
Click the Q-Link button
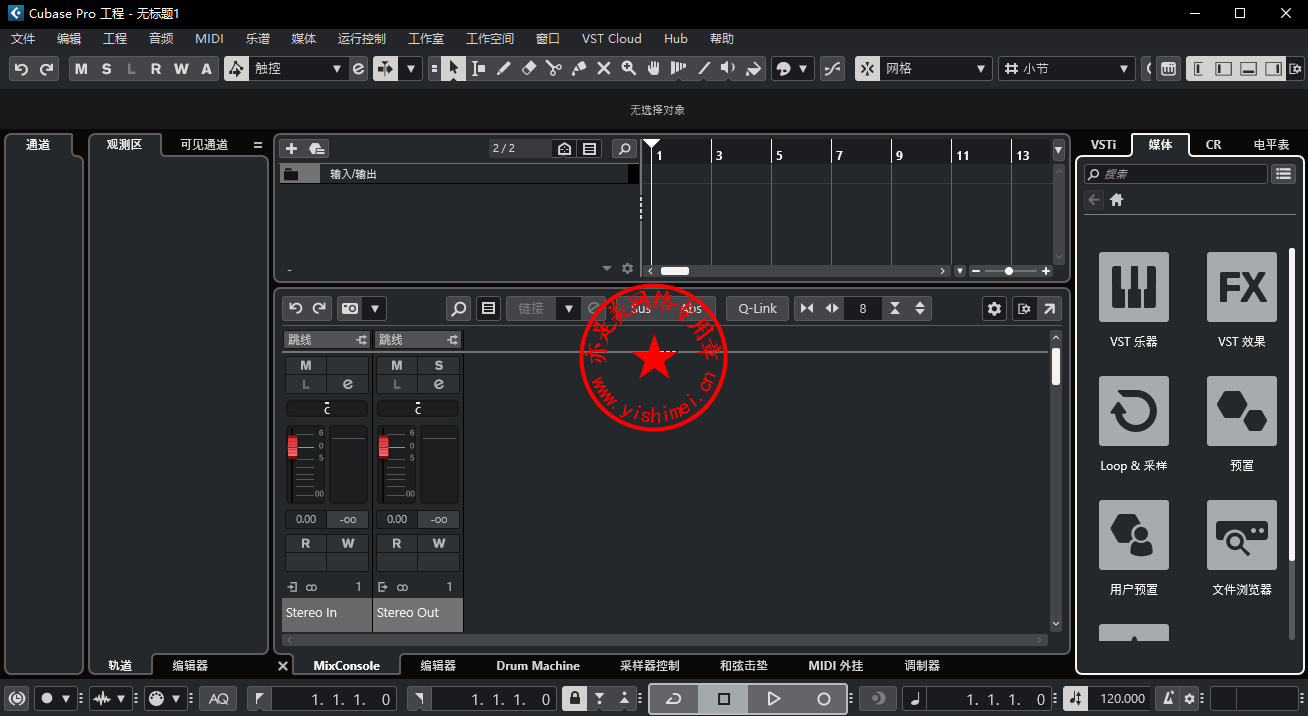(758, 309)
